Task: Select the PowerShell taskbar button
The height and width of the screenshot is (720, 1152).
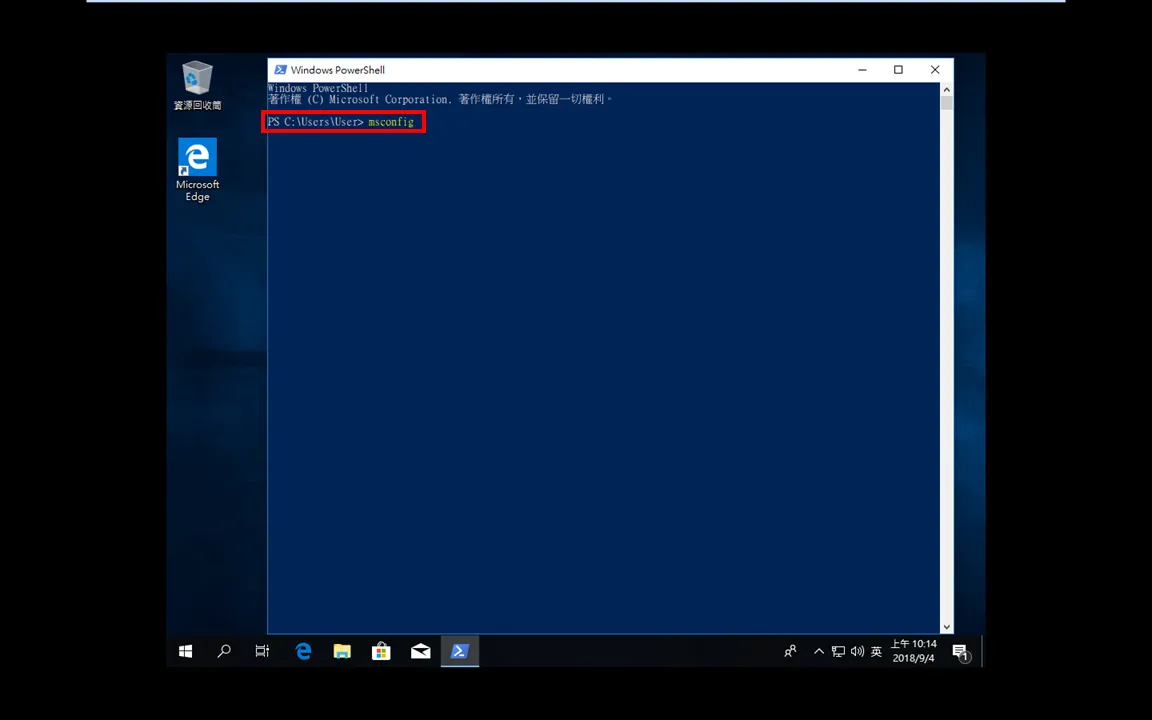Action: click(460, 651)
